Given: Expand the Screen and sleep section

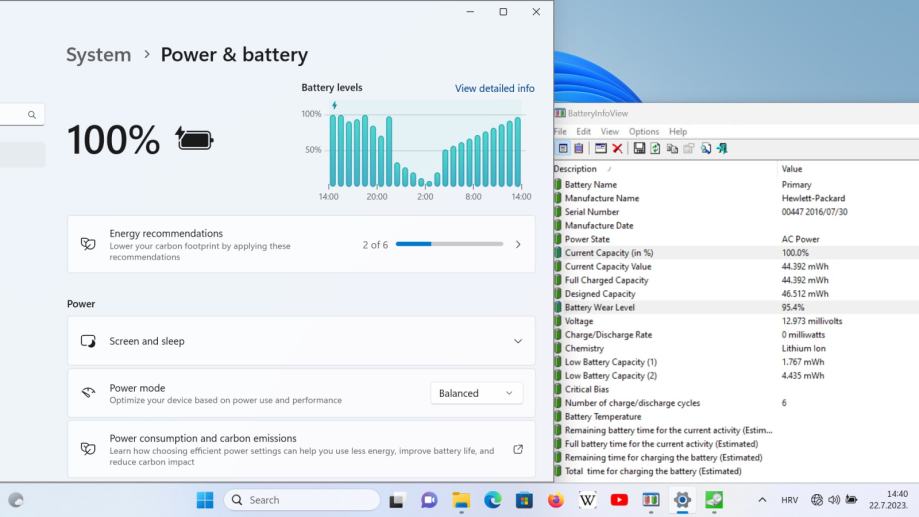Looking at the screenshot, I should (x=517, y=341).
